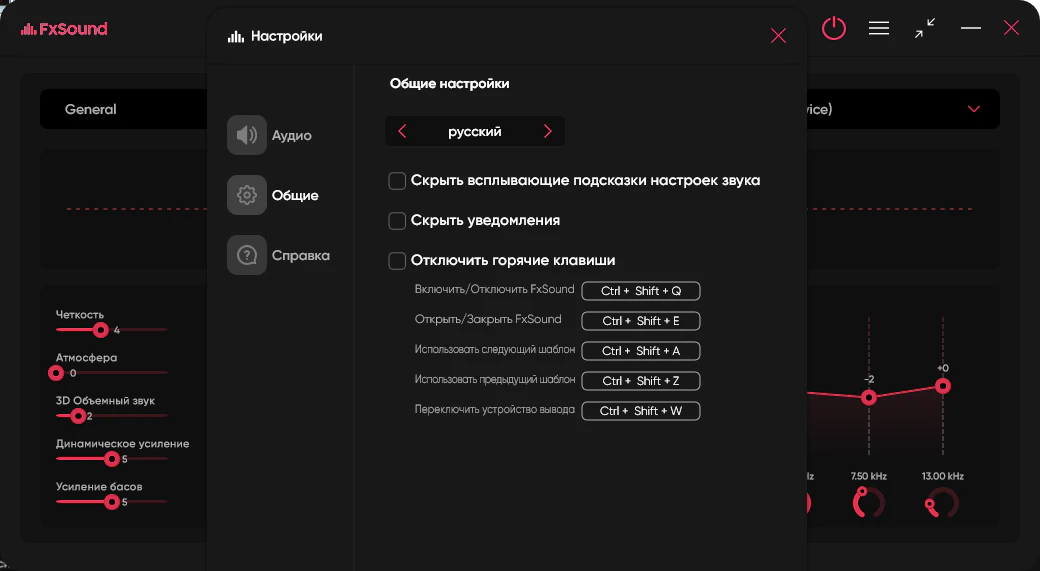Check the Отключить горячие клавиши checkbox

[397, 261]
